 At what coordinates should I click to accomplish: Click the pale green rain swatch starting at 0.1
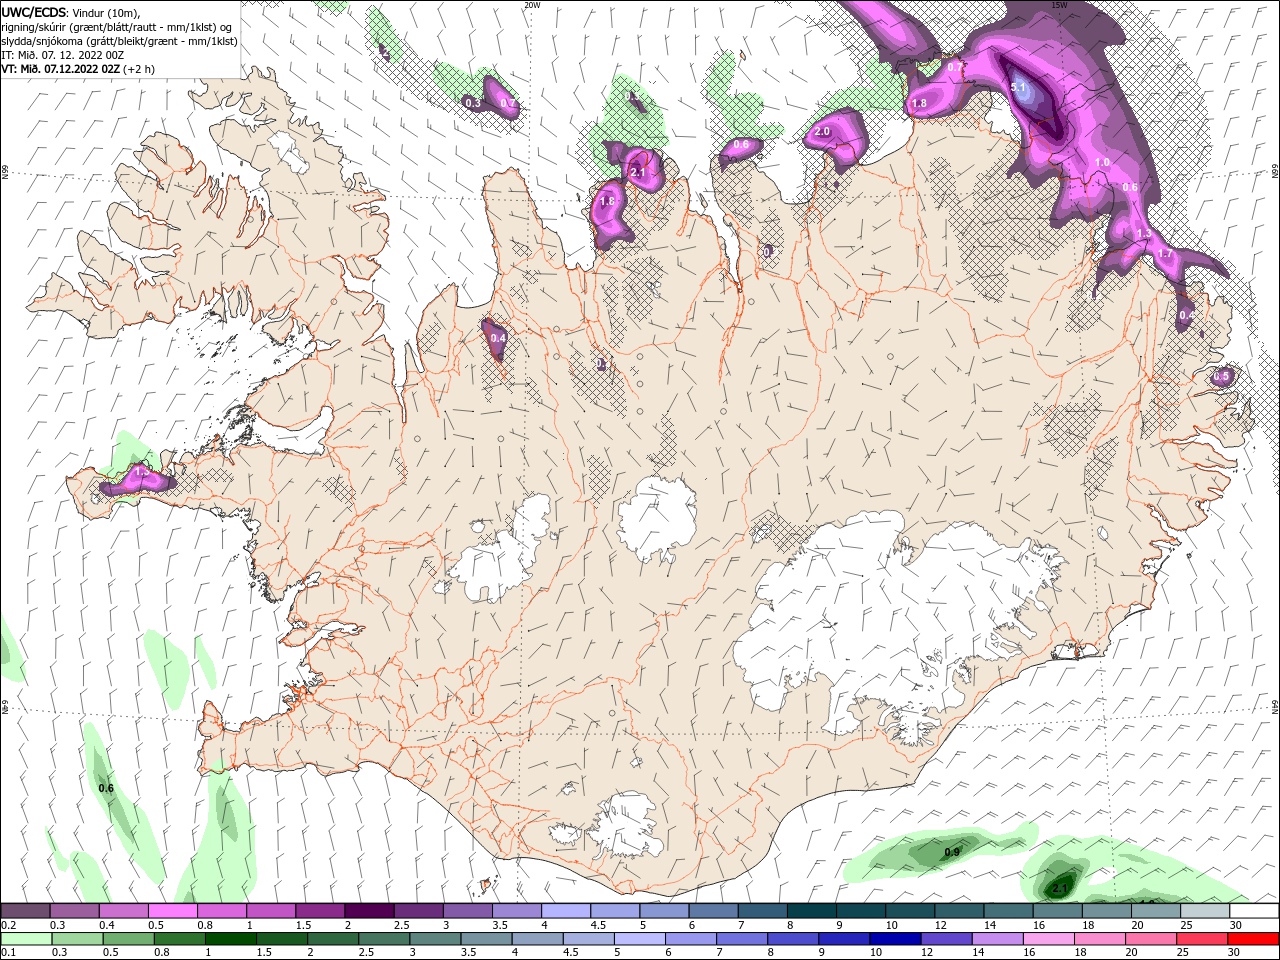[26, 939]
